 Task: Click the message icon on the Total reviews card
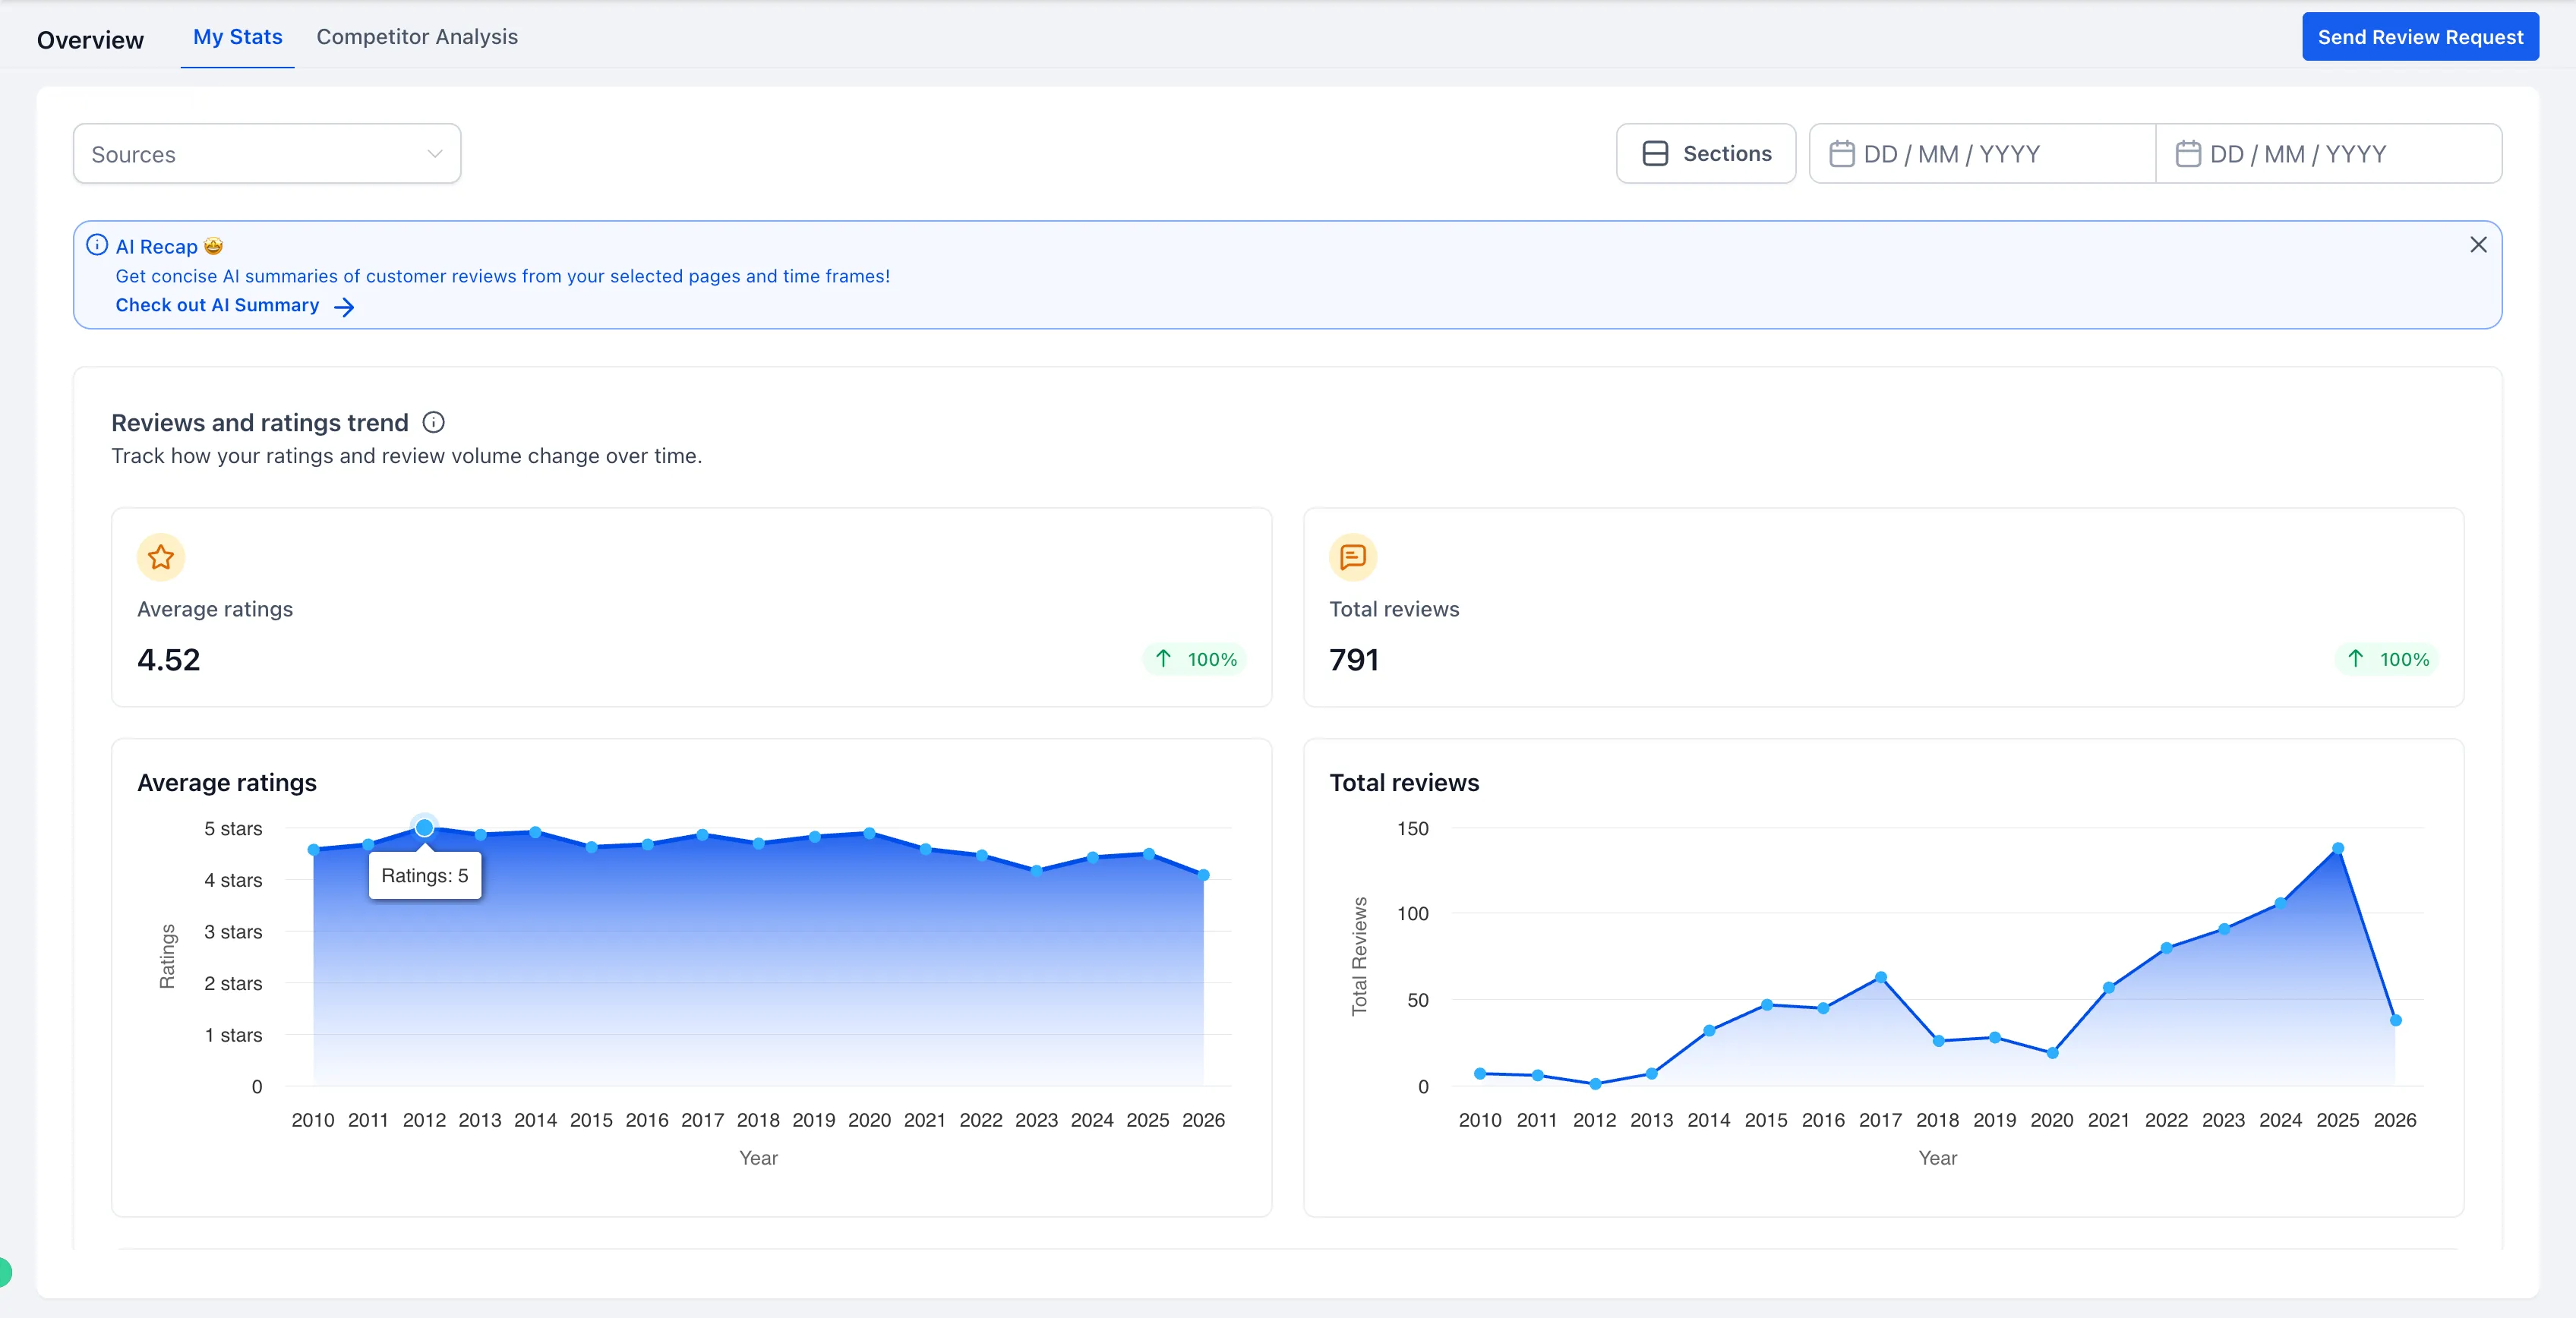tap(1352, 558)
